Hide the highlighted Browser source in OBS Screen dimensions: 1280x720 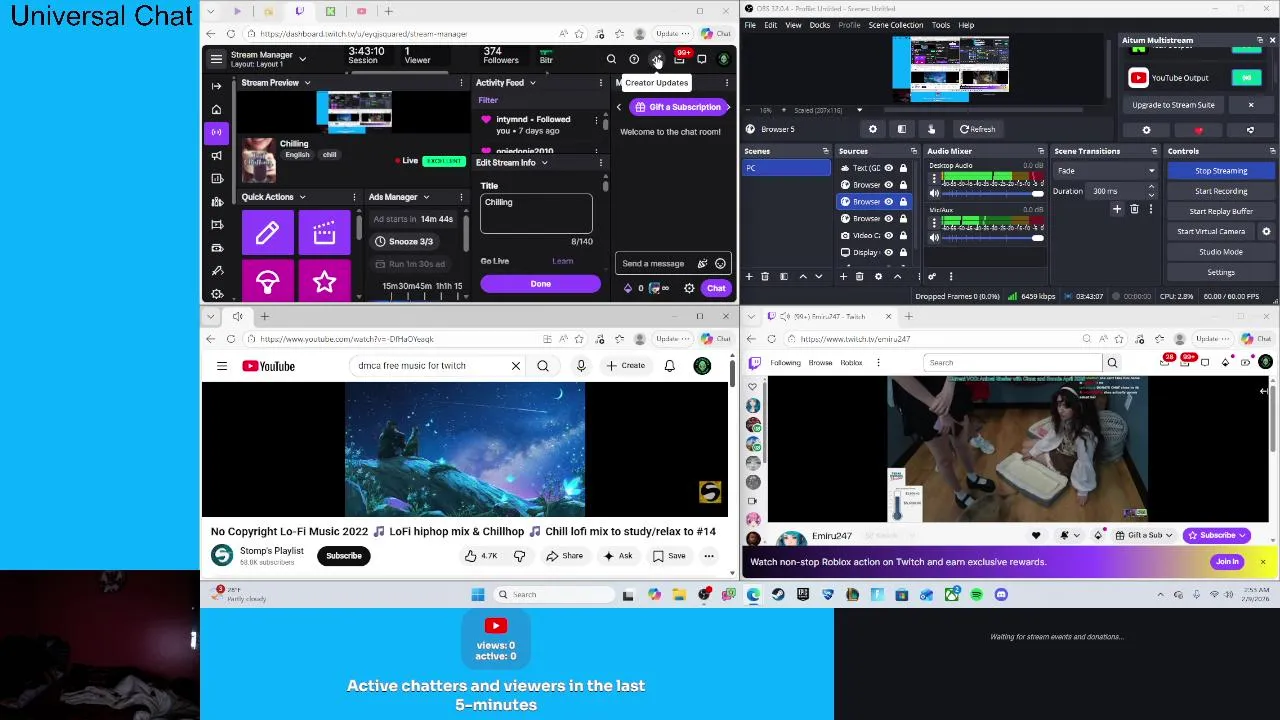[889, 201]
